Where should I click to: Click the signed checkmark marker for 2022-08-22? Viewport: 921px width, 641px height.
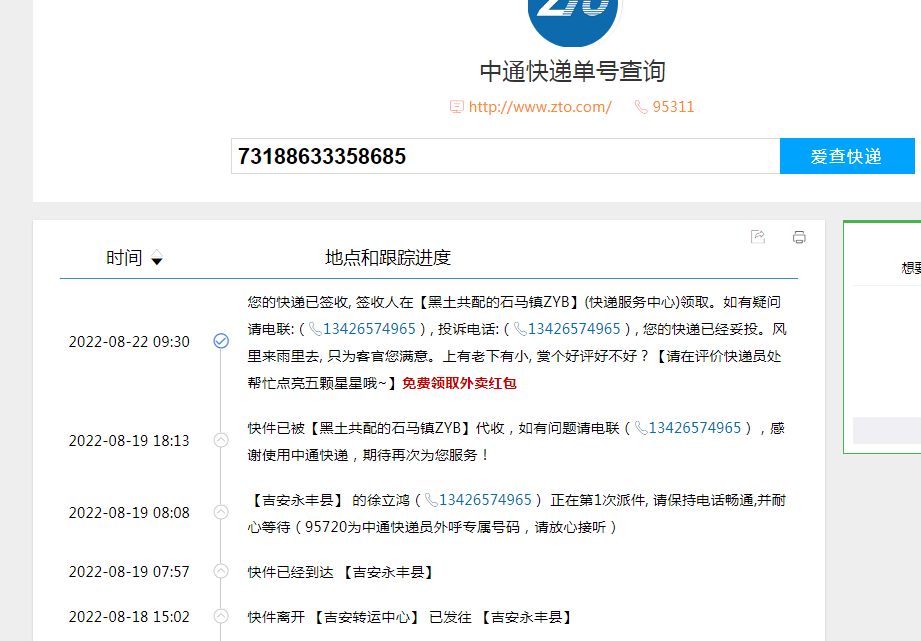(x=221, y=341)
